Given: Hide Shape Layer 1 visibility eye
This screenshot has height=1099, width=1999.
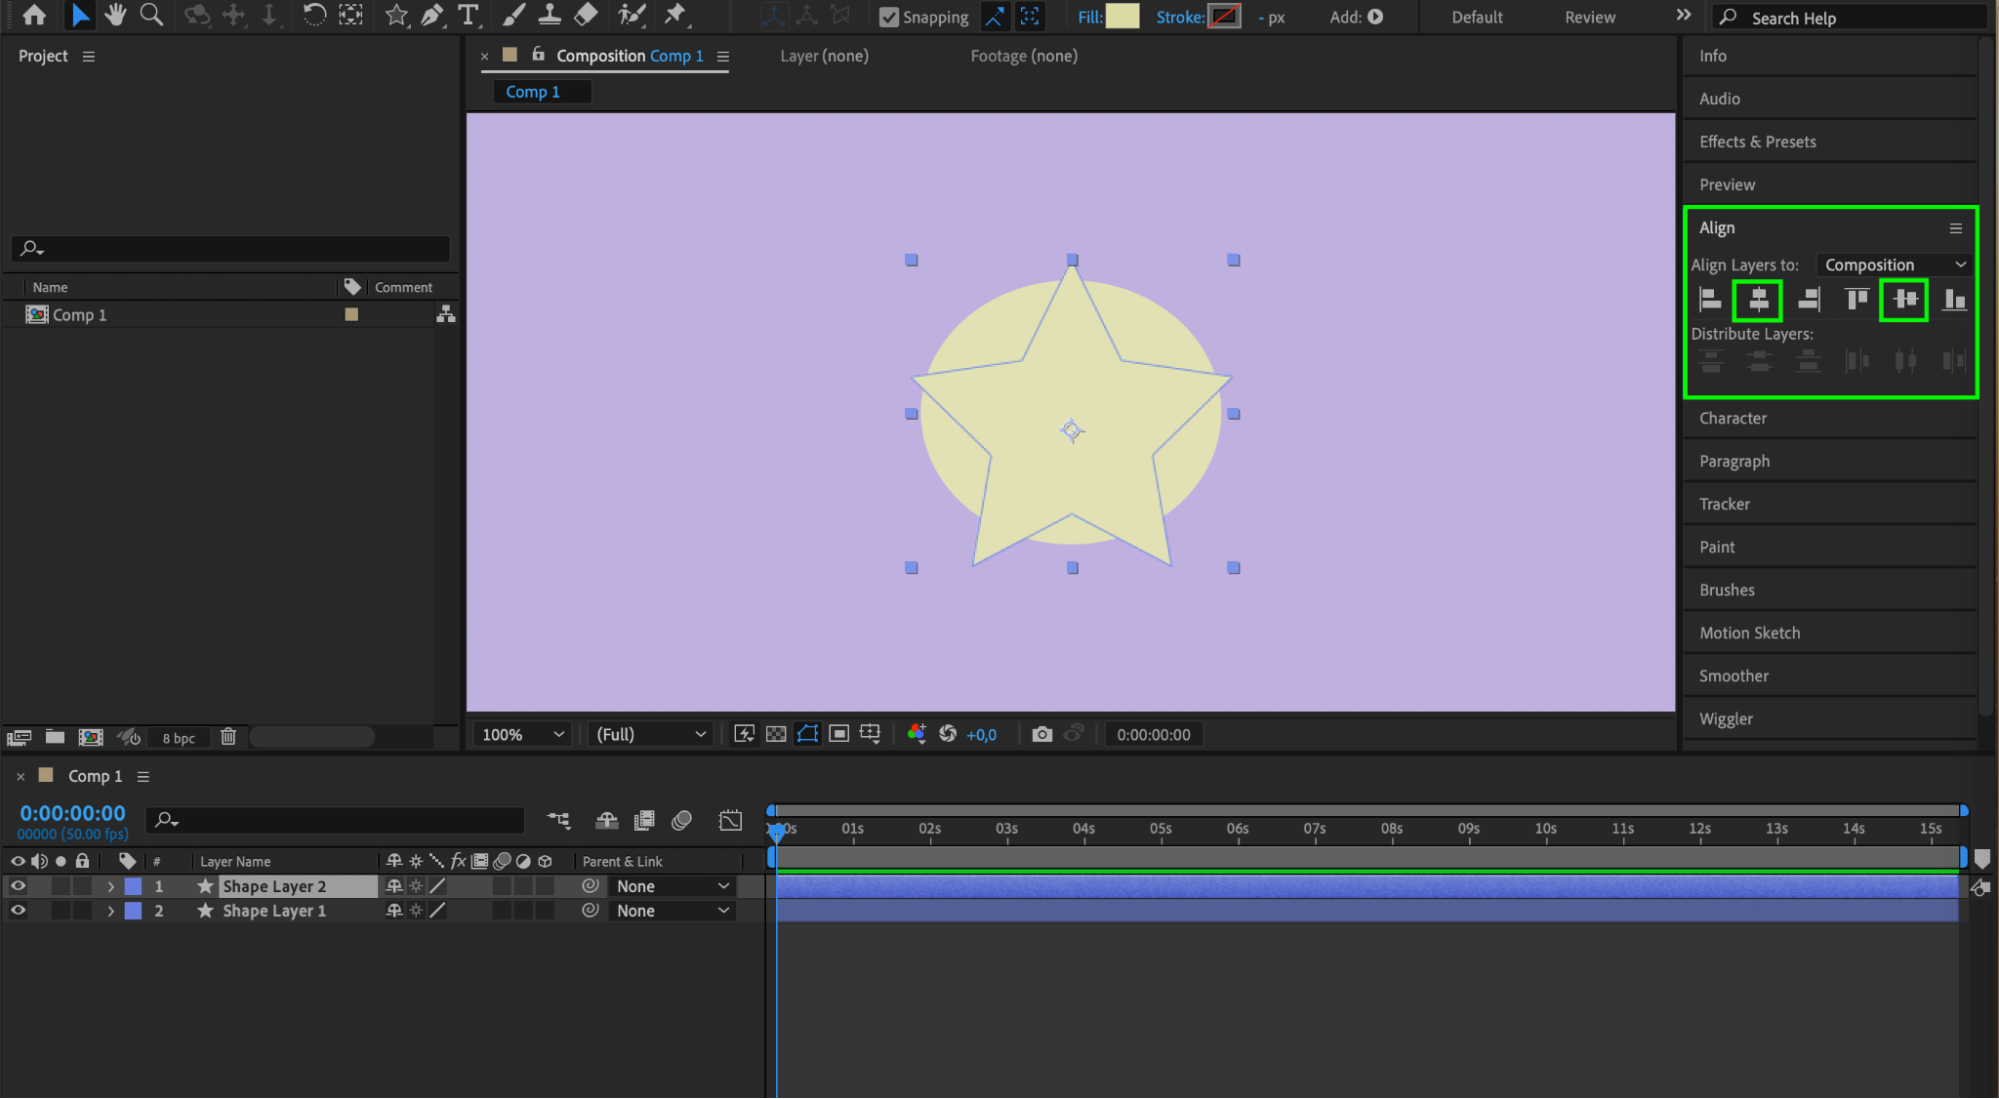Looking at the screenshot, I should coord(18,910).
